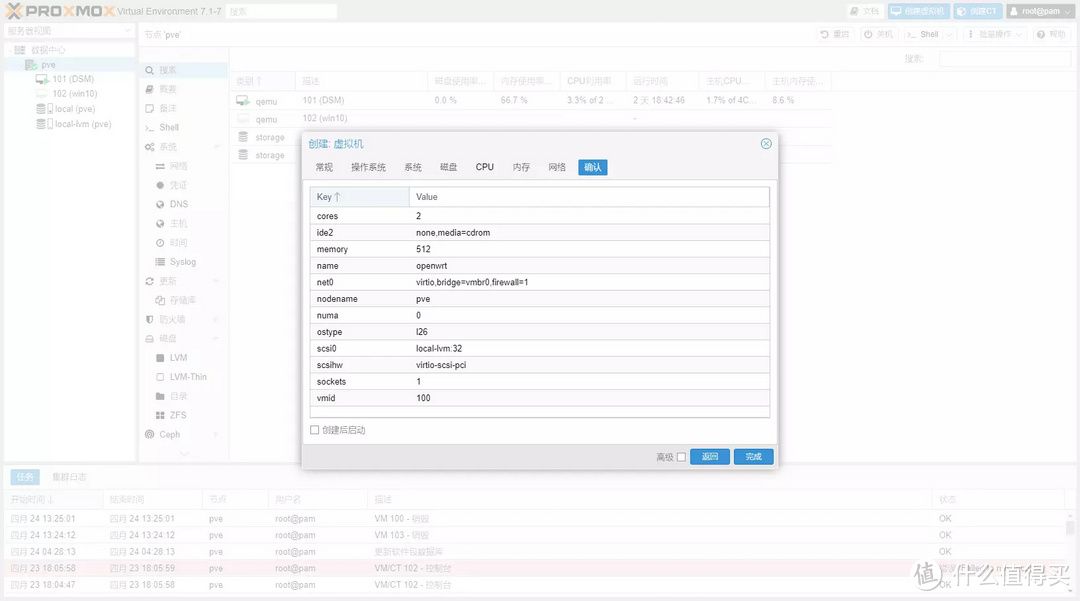The width and height of the screenshot is (1080, 601).
Task: Sort by the Key column header
Action: click(328, 197)
